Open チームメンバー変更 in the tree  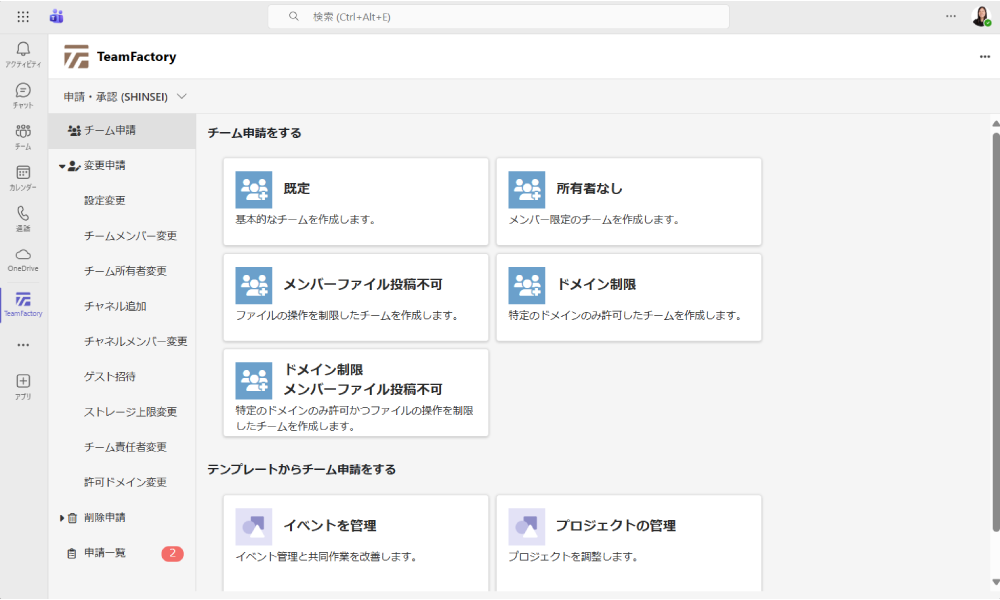131,236
